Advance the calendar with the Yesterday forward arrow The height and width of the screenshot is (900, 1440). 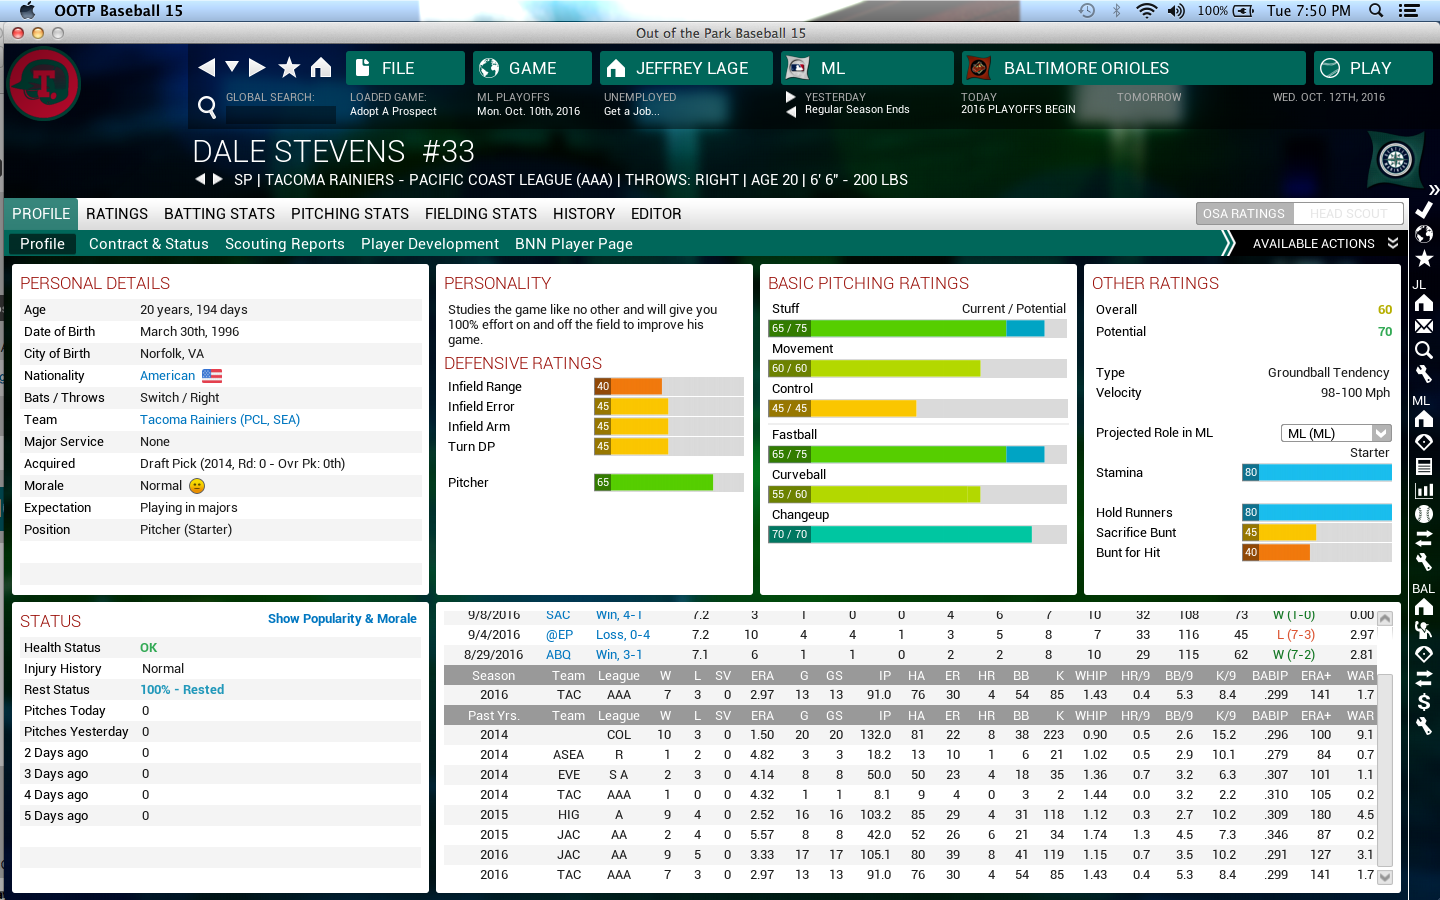coord(791,97)
